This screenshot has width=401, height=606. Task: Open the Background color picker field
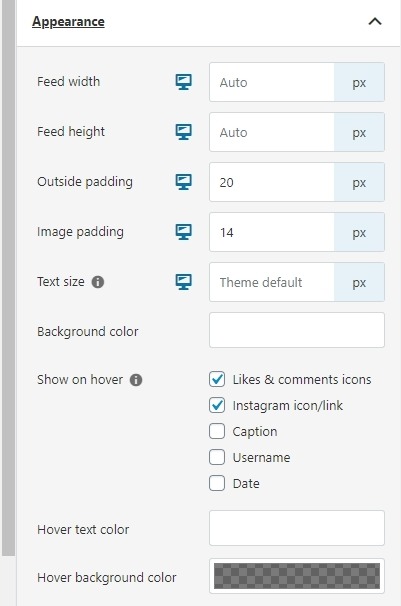(x=297, y=330)
